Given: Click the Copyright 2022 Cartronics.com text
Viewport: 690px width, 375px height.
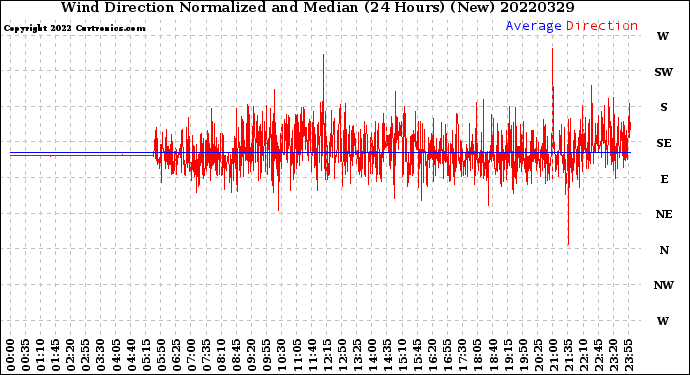Looking at the screenshot, I should click(x=74, y=28).
